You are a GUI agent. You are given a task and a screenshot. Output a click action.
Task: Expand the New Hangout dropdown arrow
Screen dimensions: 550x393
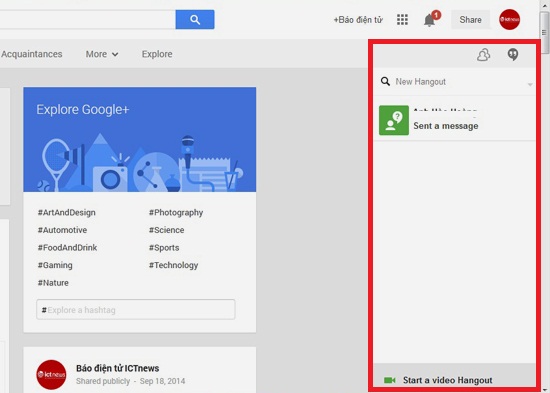coord(530,84)
